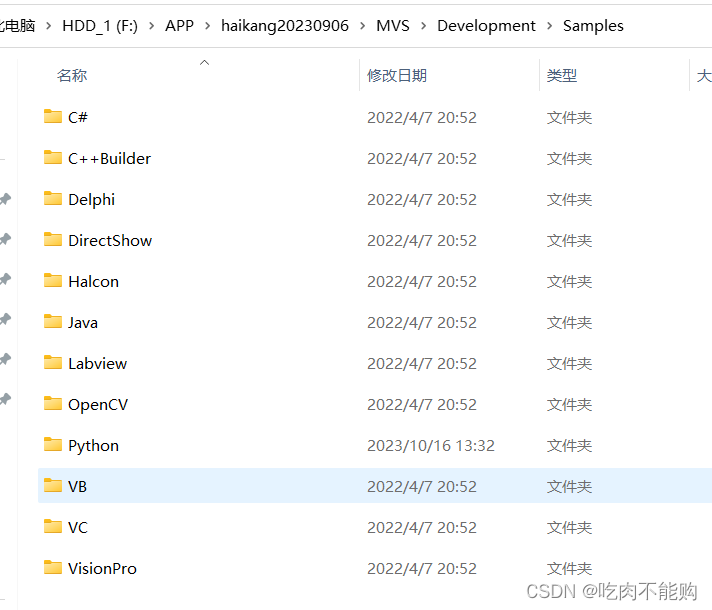Image resolution: width=712 pixels, height=610 pixels.
Task: Select the Python folder icon
Action: (53, 444)
